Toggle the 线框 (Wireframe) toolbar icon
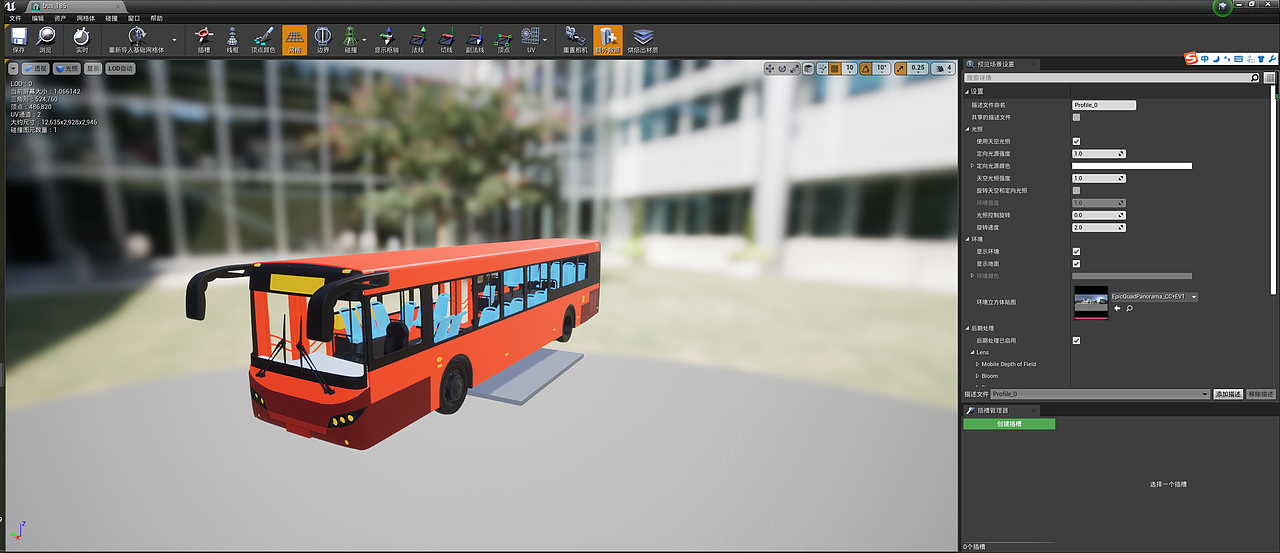This screenshot has height=553, width=1280. 232,40
